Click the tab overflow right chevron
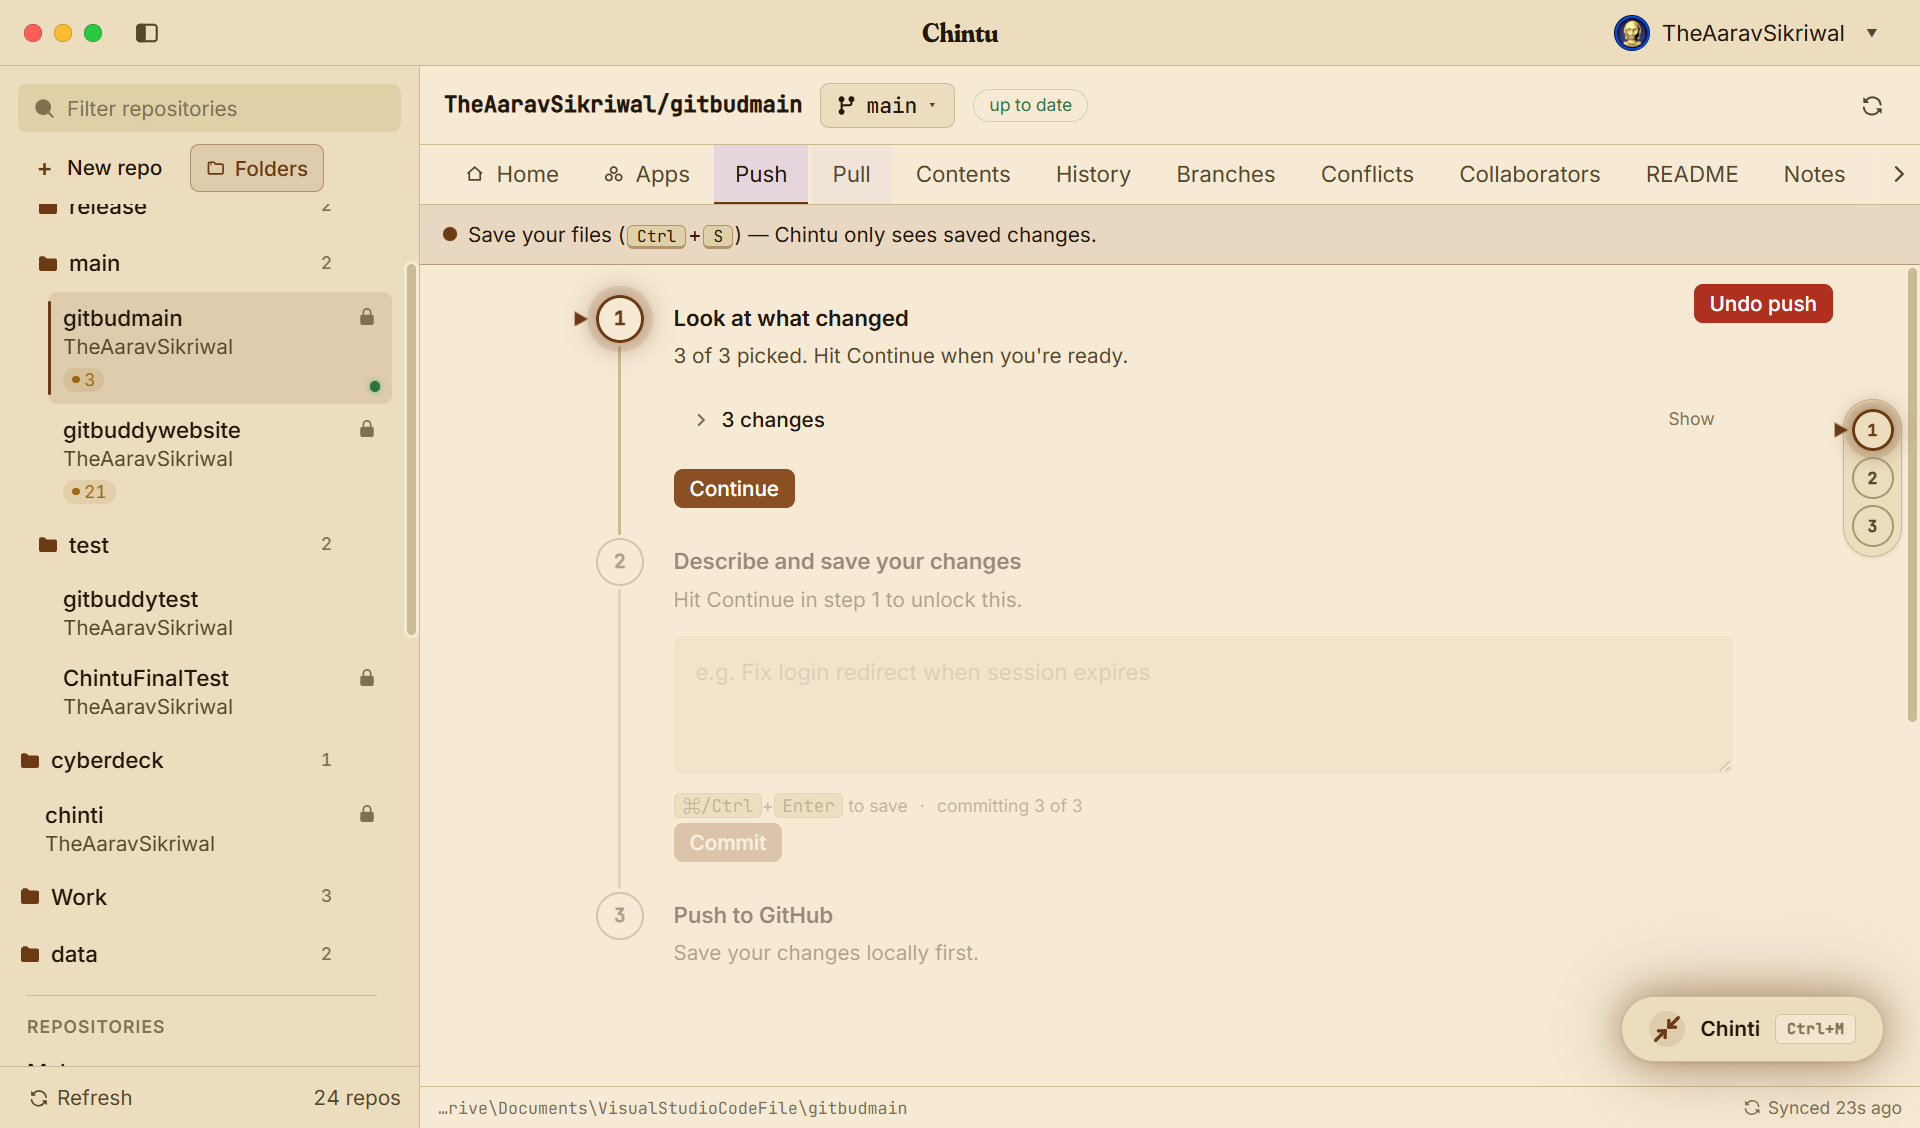Image resolution: width=1920 pixels, height=1128 pixels. (x=1898, y=174)
